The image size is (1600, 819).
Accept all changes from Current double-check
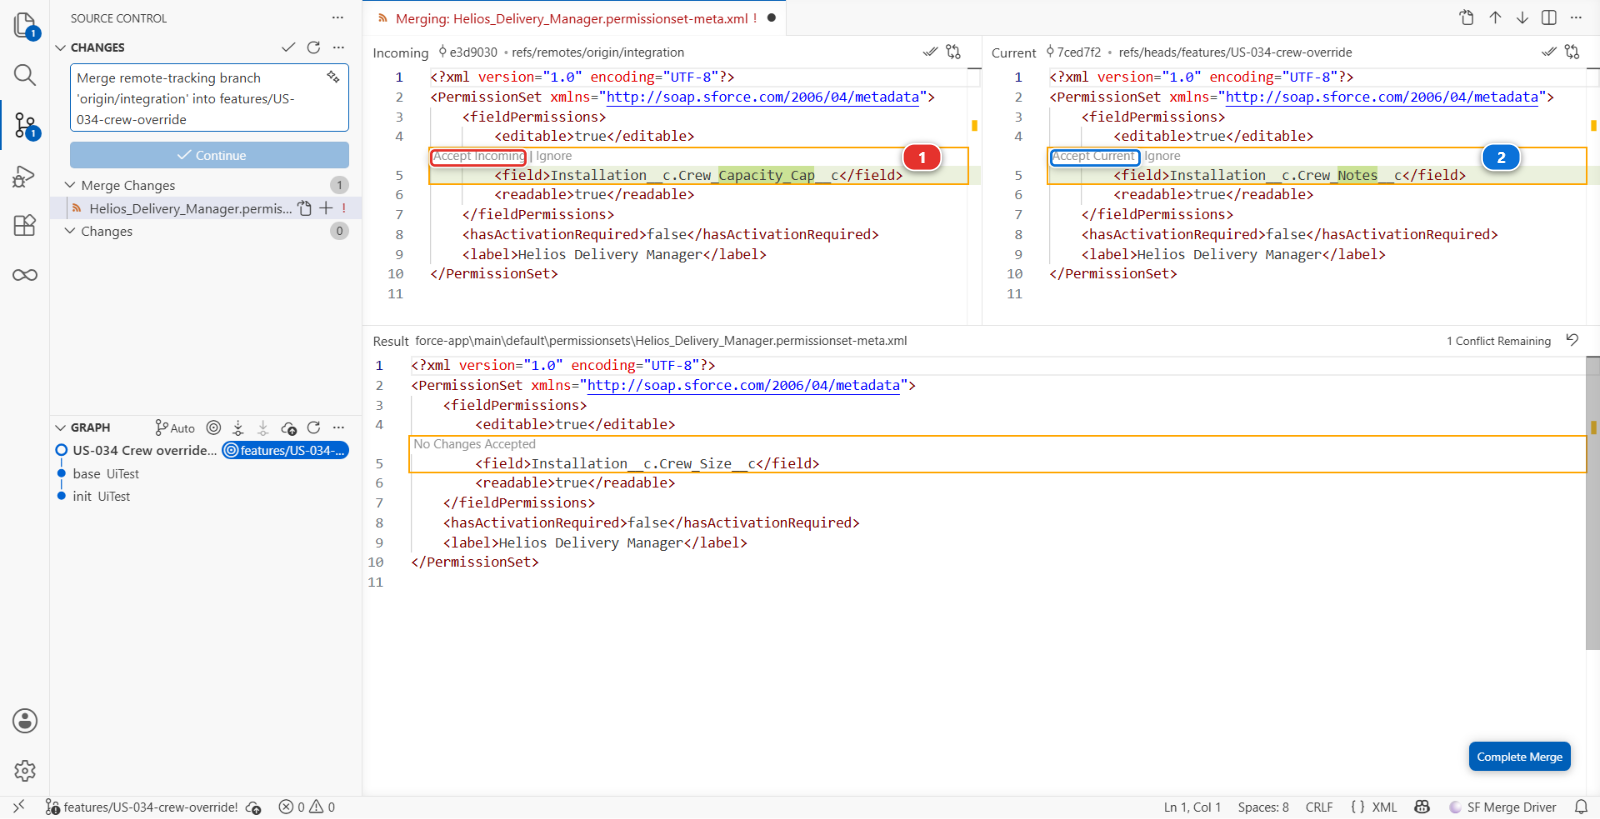[x=1549, y=52]
